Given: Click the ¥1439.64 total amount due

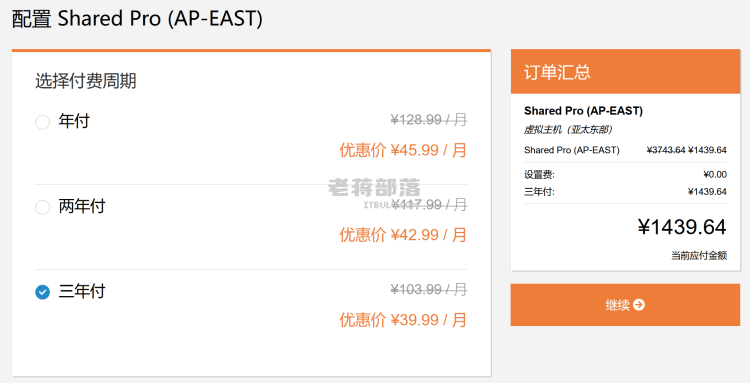Looking at the screenshot, I should click(682, 227).
